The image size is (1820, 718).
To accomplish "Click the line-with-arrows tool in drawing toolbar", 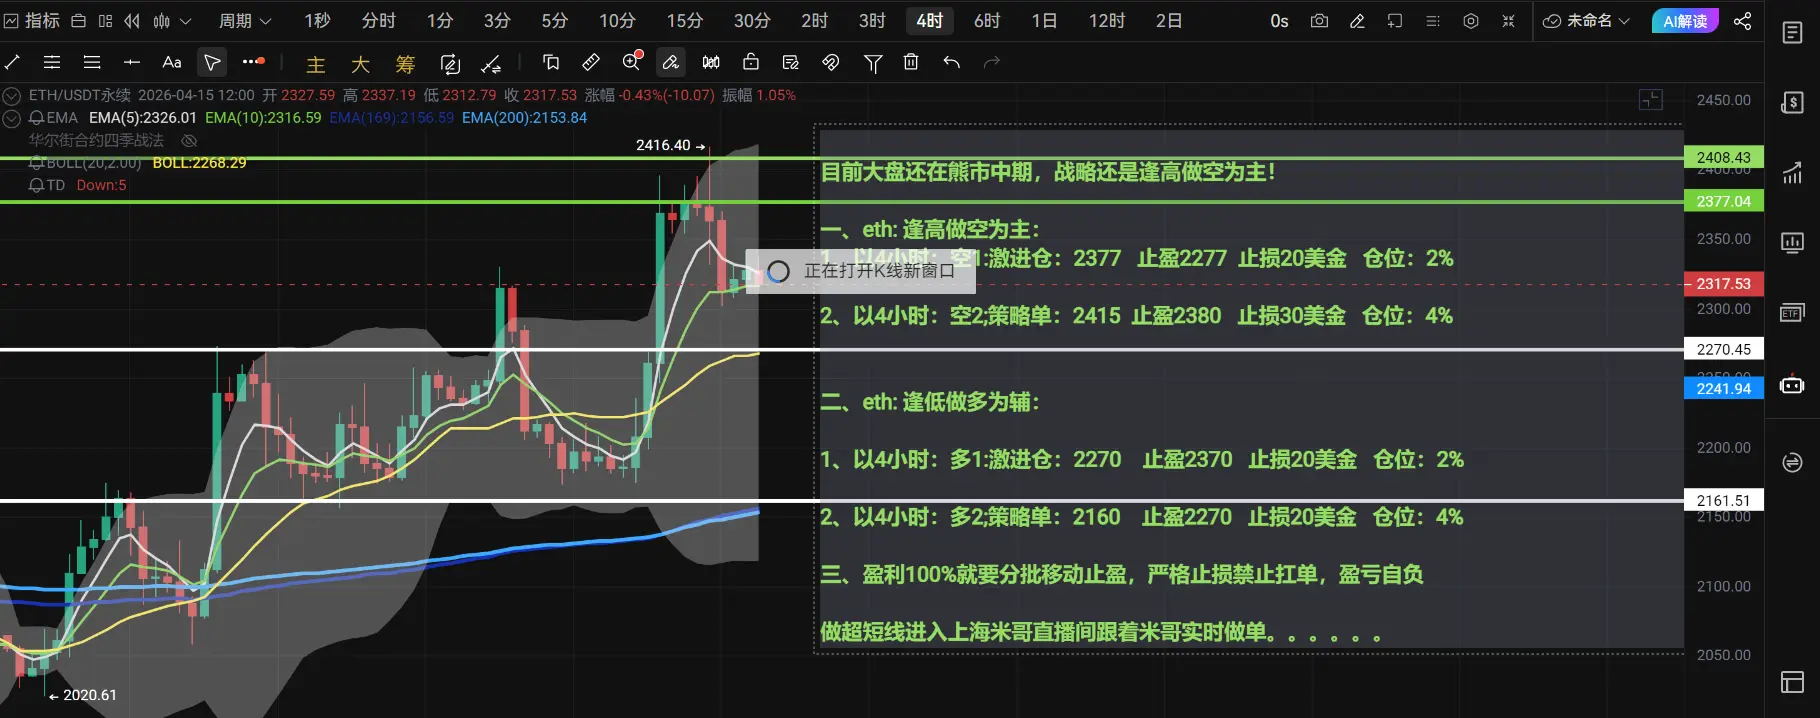I will 491,64.
